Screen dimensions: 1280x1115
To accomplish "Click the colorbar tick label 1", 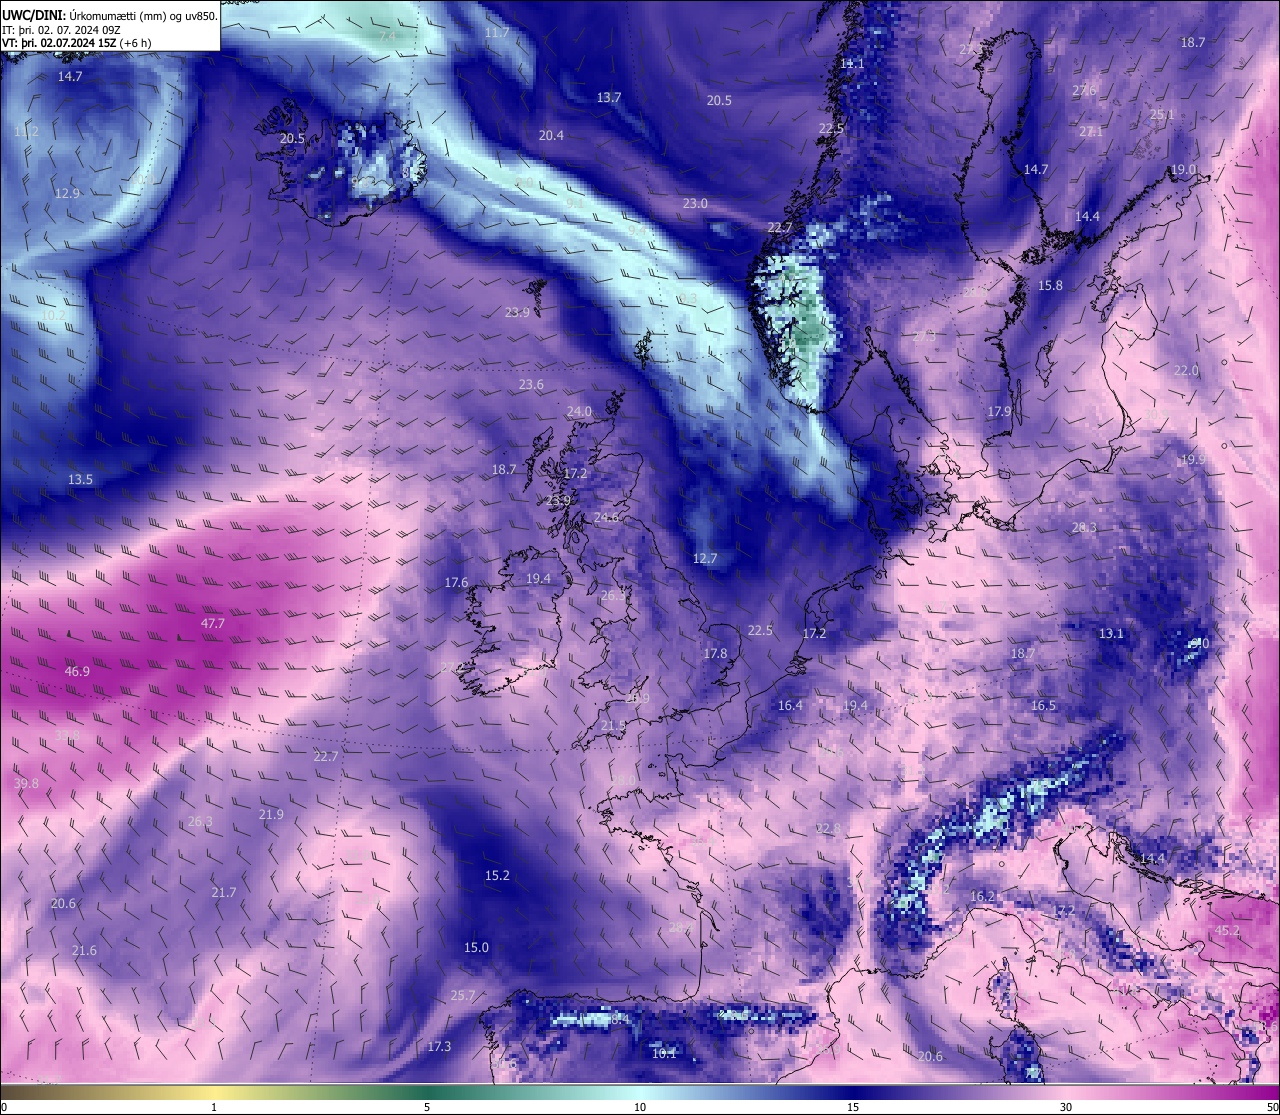I will 214,1106.
